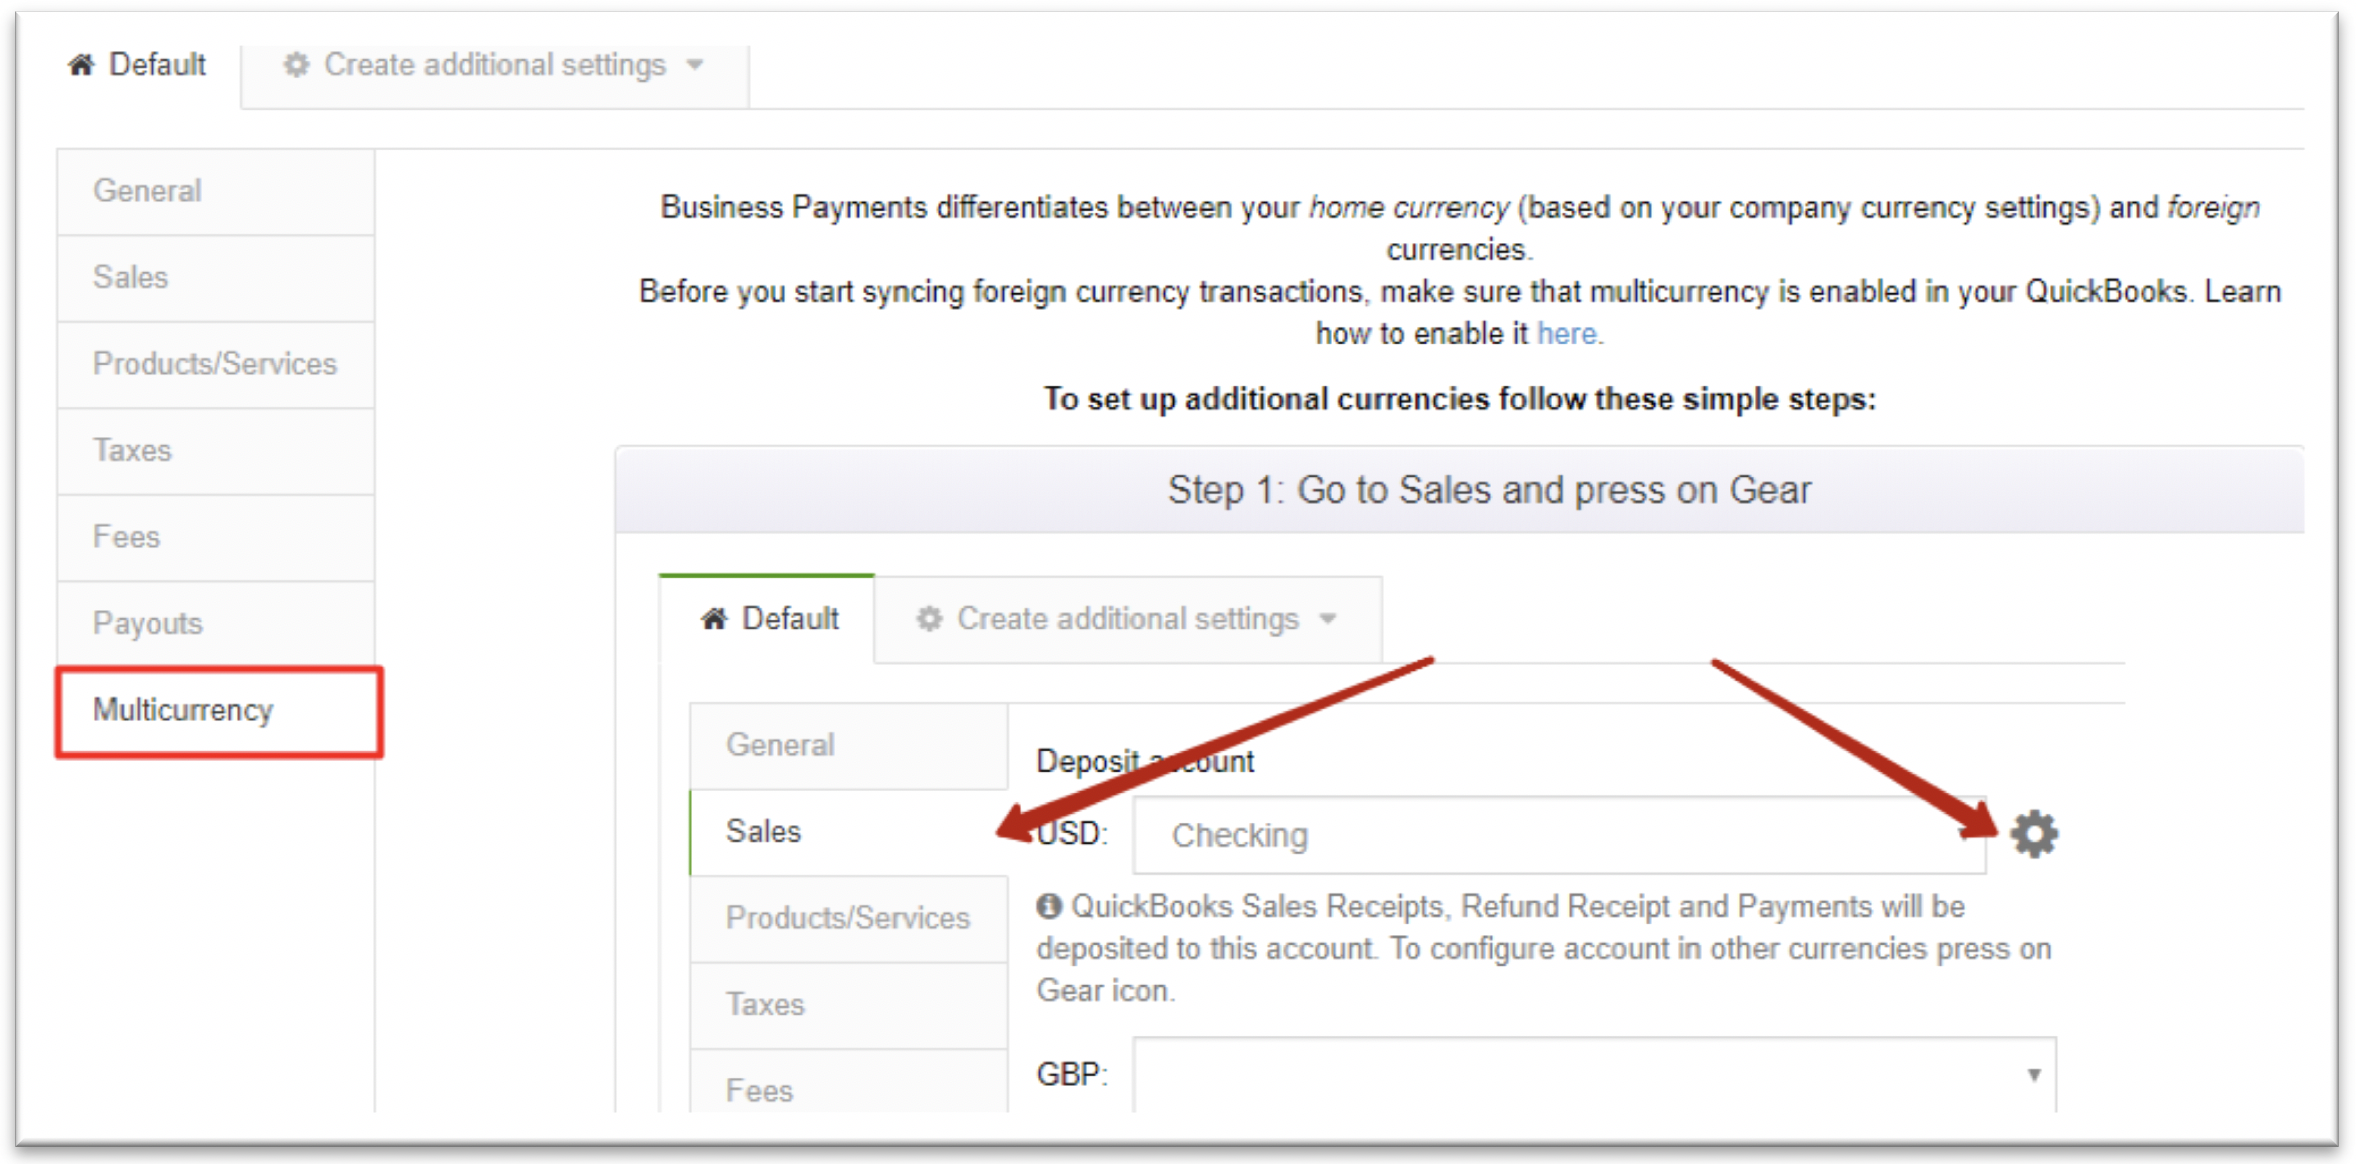Image resolution: width=2356 pixels, height=1164 pixels.
Task: Open the USD Checking account dropdown
Action: click(x=1559, y=835)
